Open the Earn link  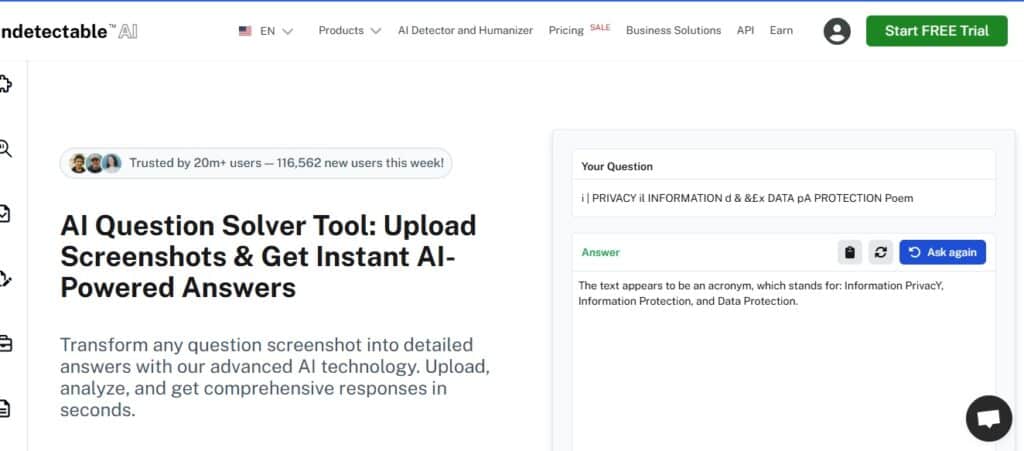click(x=781, y=31)
